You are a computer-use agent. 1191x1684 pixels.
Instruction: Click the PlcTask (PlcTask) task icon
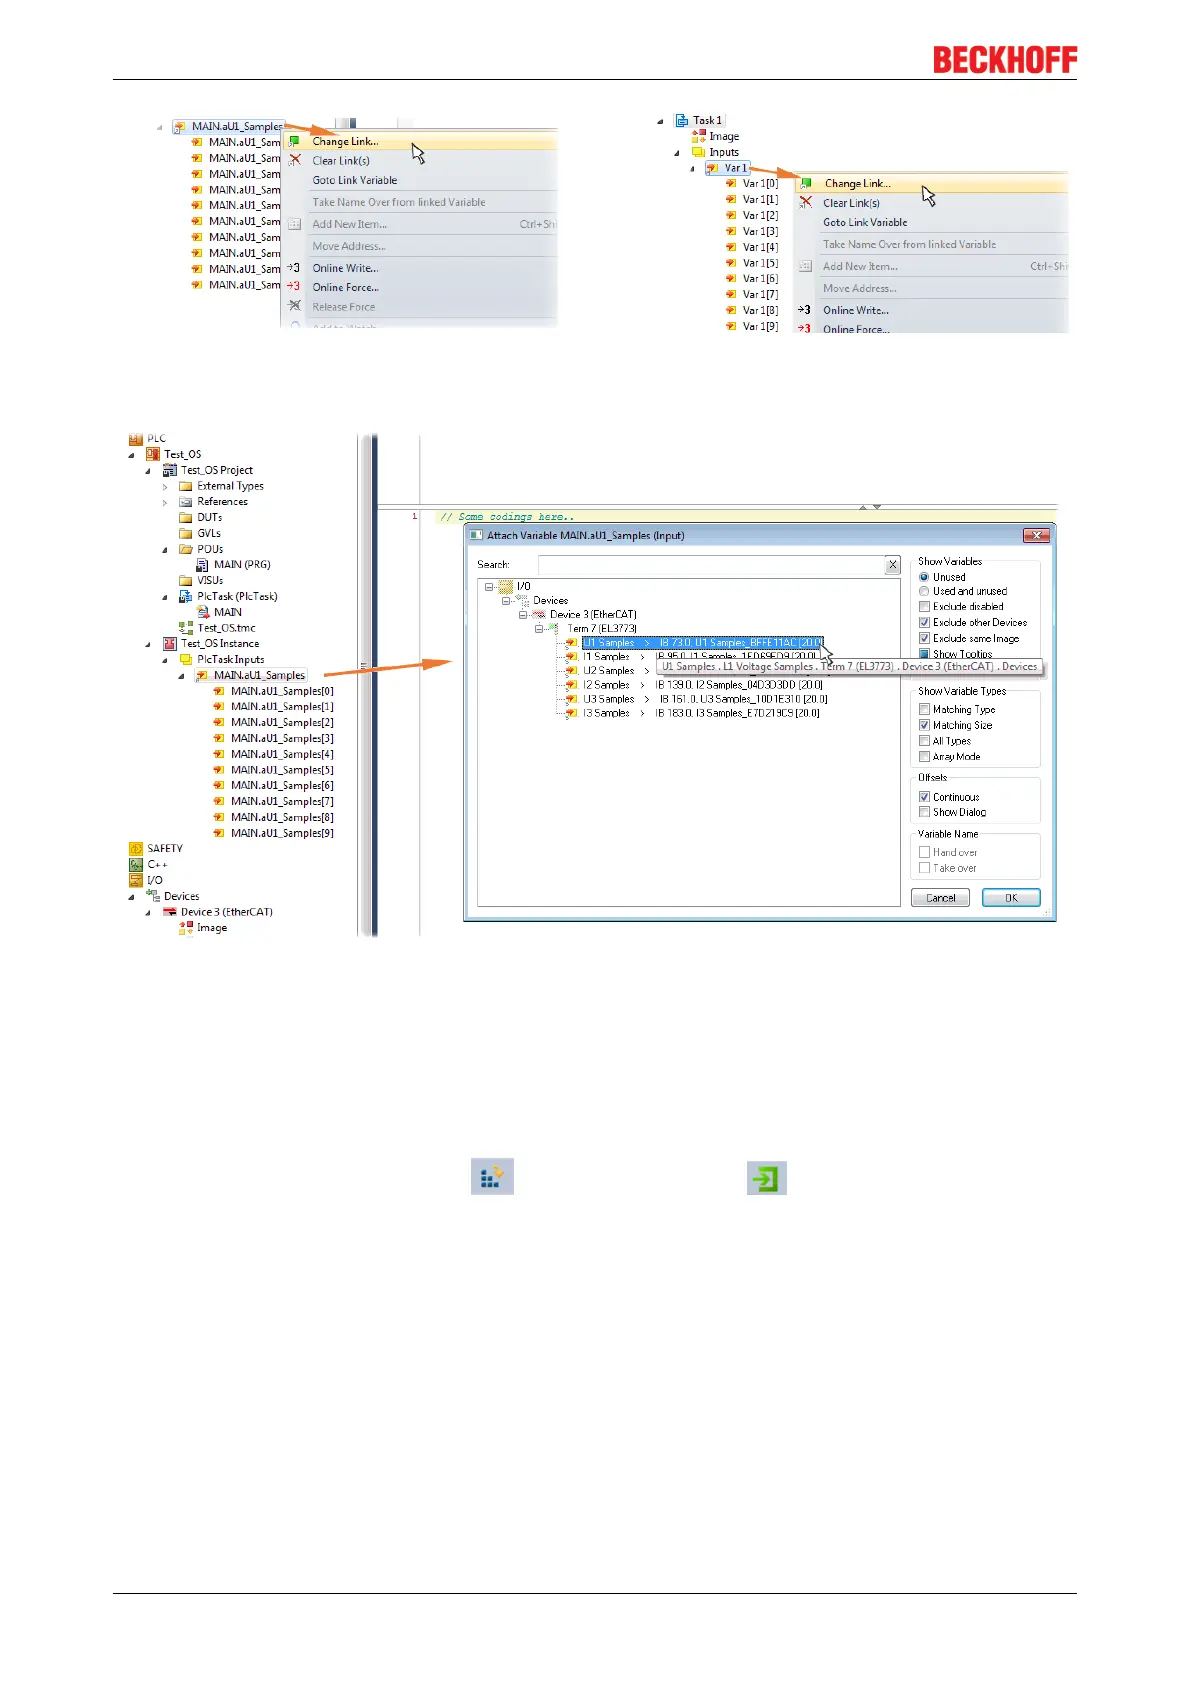point(186,596)
